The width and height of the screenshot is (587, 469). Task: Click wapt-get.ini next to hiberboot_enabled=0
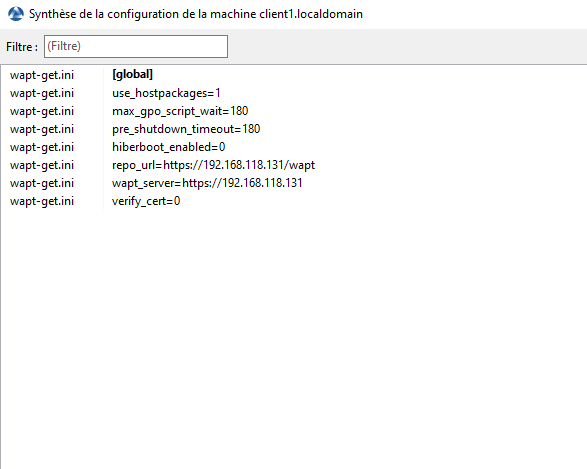tap(42, 147)
